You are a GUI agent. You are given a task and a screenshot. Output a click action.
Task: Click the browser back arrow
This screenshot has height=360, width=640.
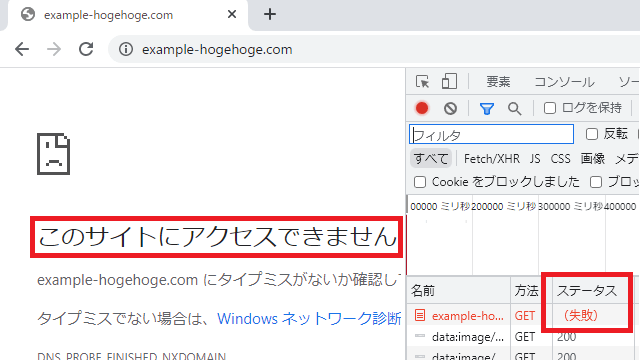(x=22, y=49)
